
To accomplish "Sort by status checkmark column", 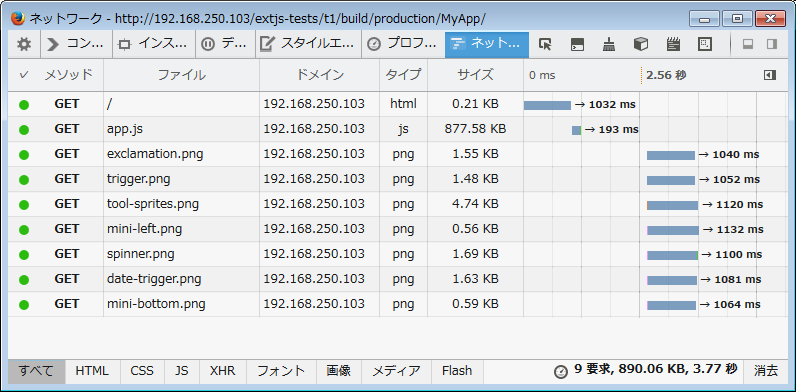I will [x=24, y=75].
